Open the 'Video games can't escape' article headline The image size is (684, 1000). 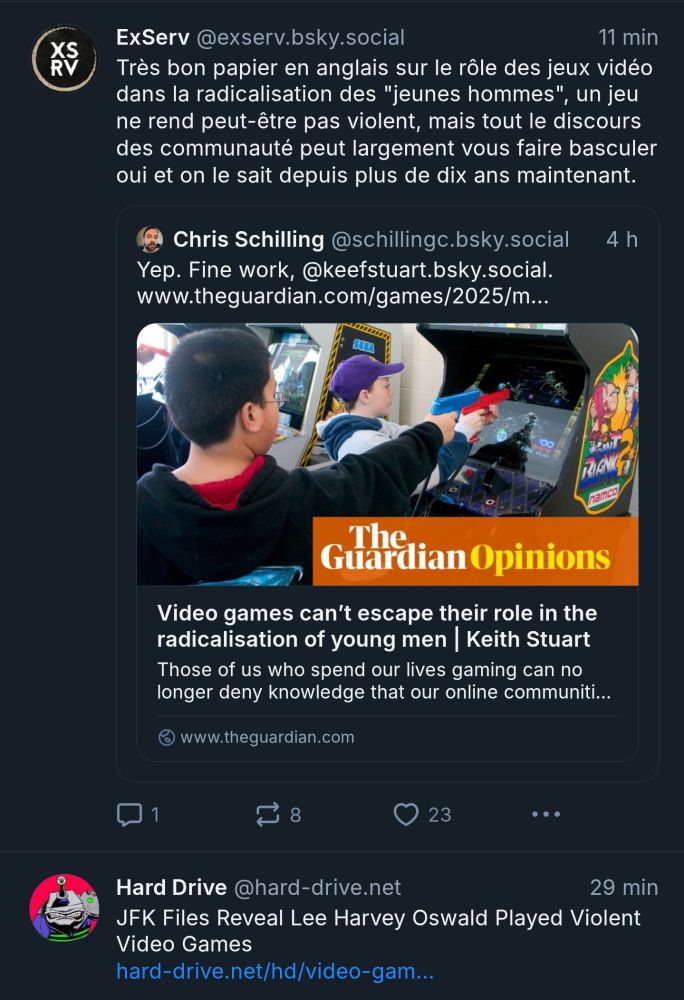click(377, 626)
